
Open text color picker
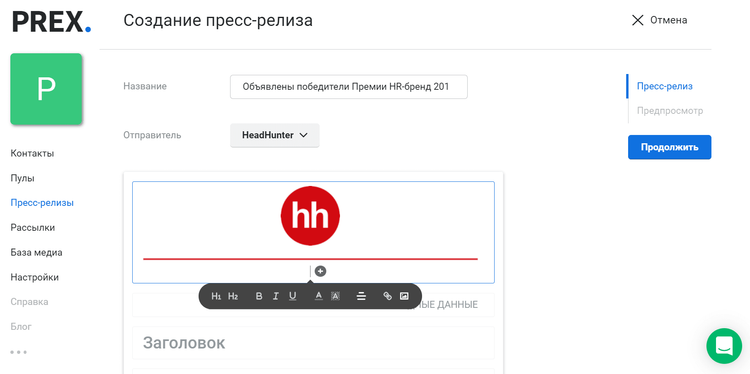point(319,297)
